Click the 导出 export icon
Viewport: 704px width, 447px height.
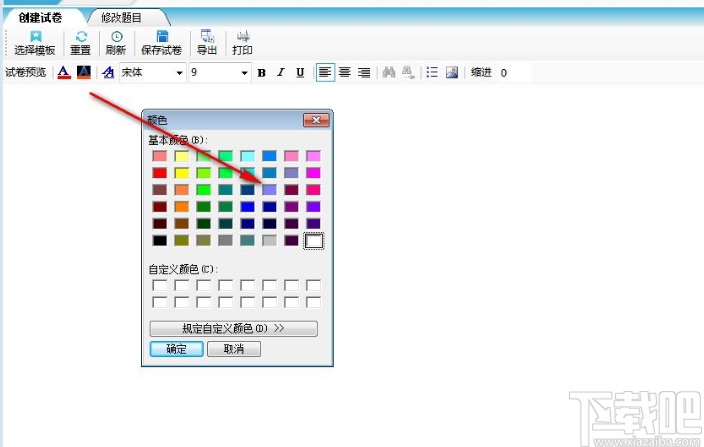pos(207,36)
